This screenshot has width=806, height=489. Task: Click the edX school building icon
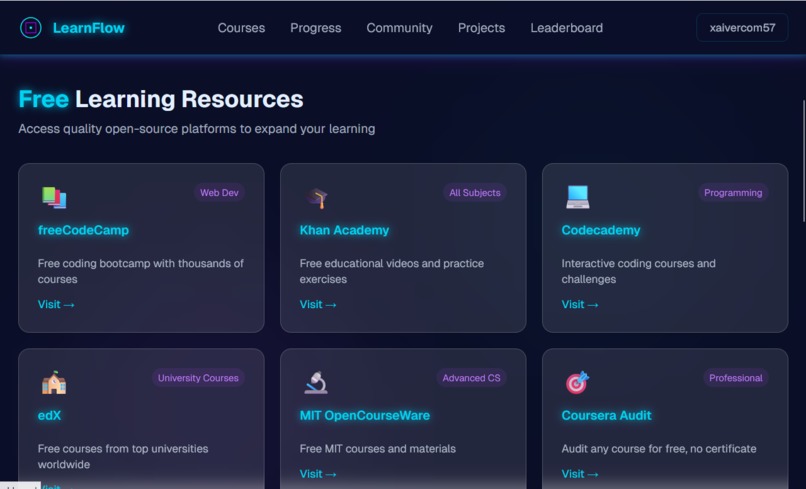tap(54, 383)
